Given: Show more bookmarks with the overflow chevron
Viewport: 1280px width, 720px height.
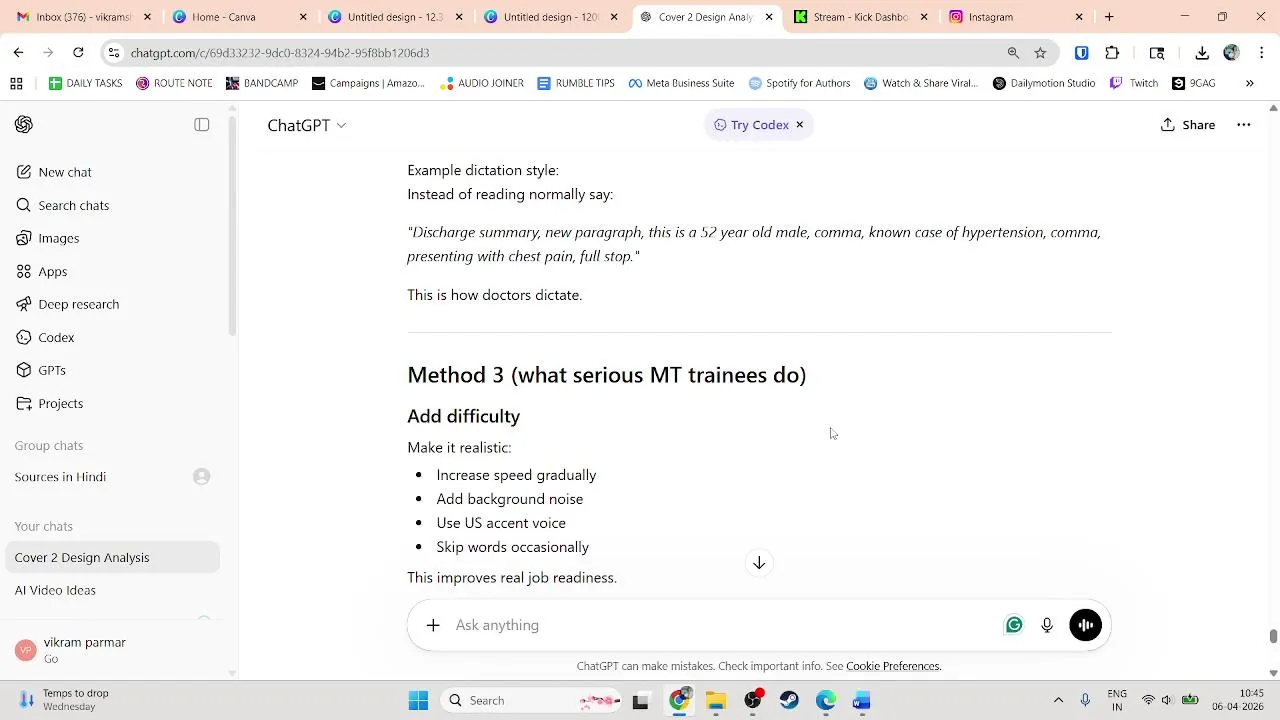Looking at the screenshot, I should tap(1249, 83).
